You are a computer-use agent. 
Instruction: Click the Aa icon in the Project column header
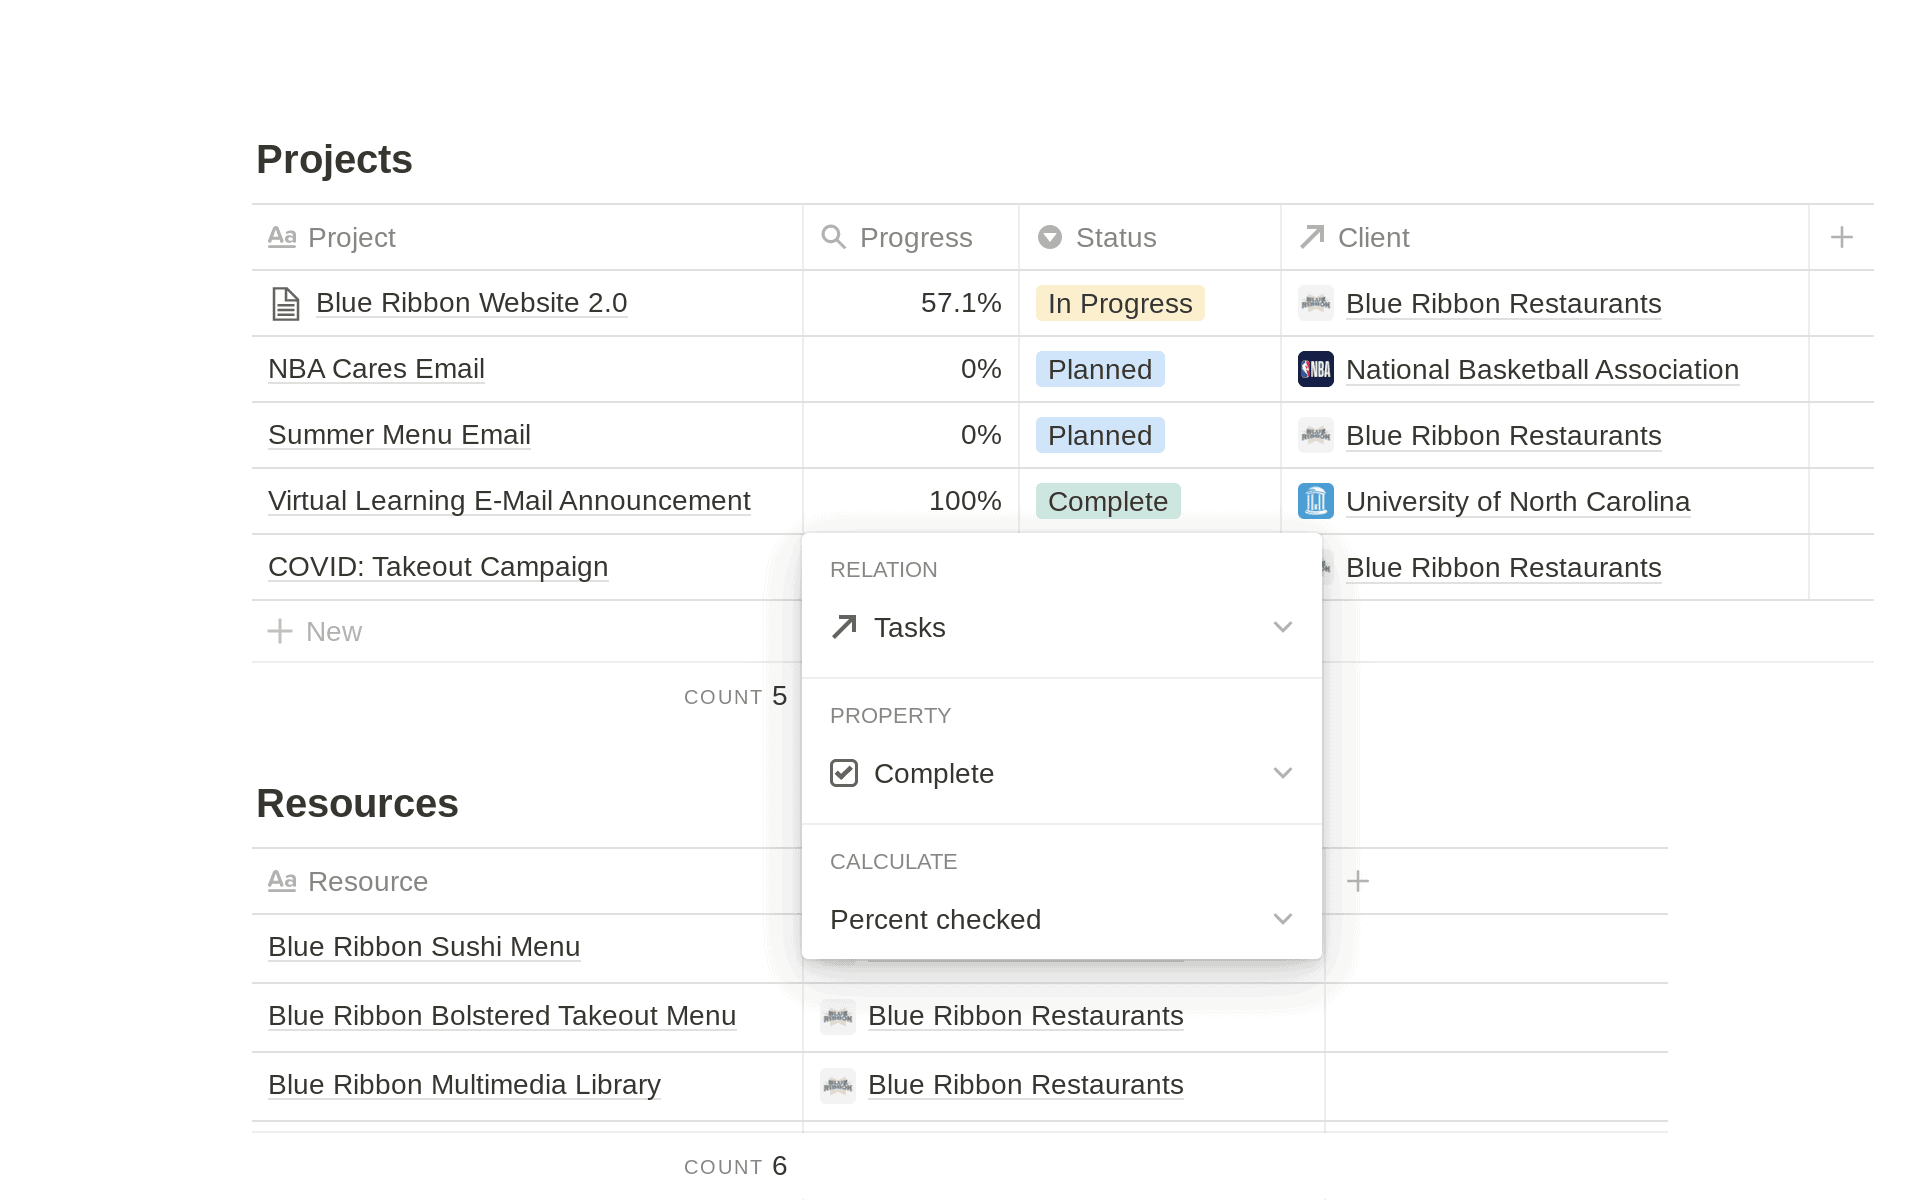coord(282,237)
